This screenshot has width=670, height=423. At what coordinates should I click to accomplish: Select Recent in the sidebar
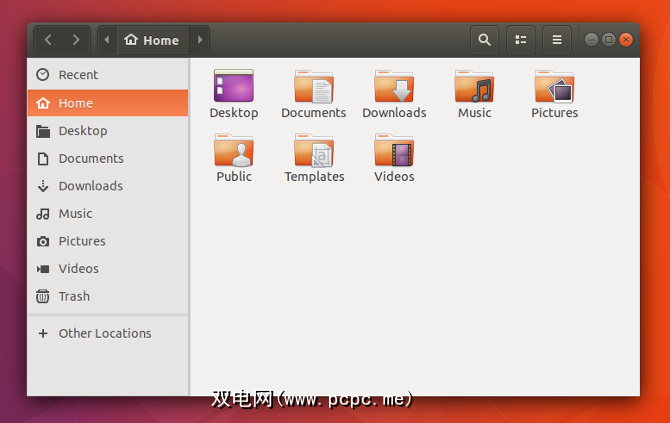pyautogui.click(x=108, y=75)
